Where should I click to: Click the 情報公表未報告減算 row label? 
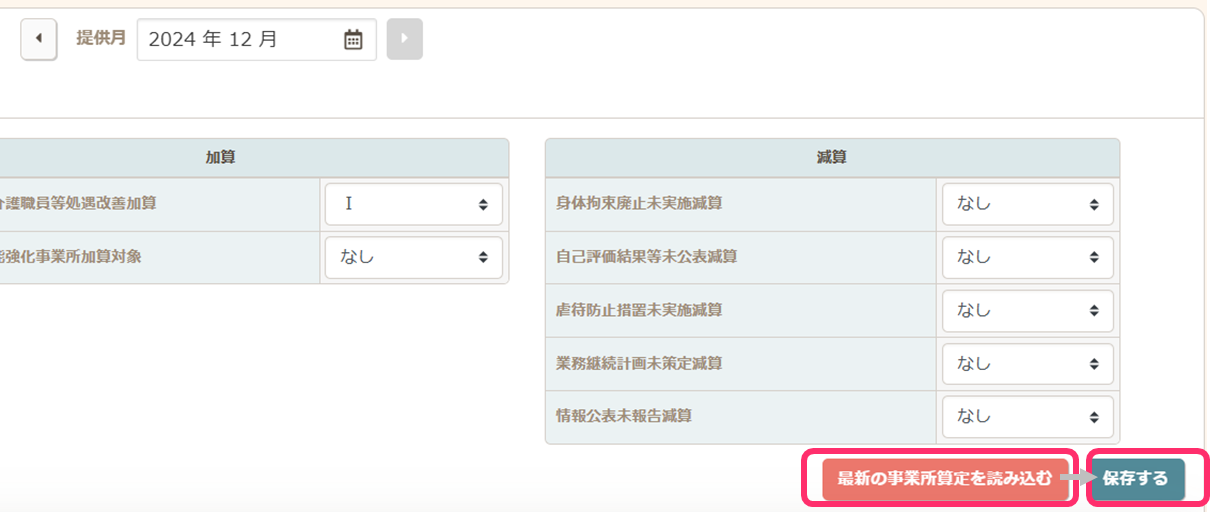tap(624, 416)
